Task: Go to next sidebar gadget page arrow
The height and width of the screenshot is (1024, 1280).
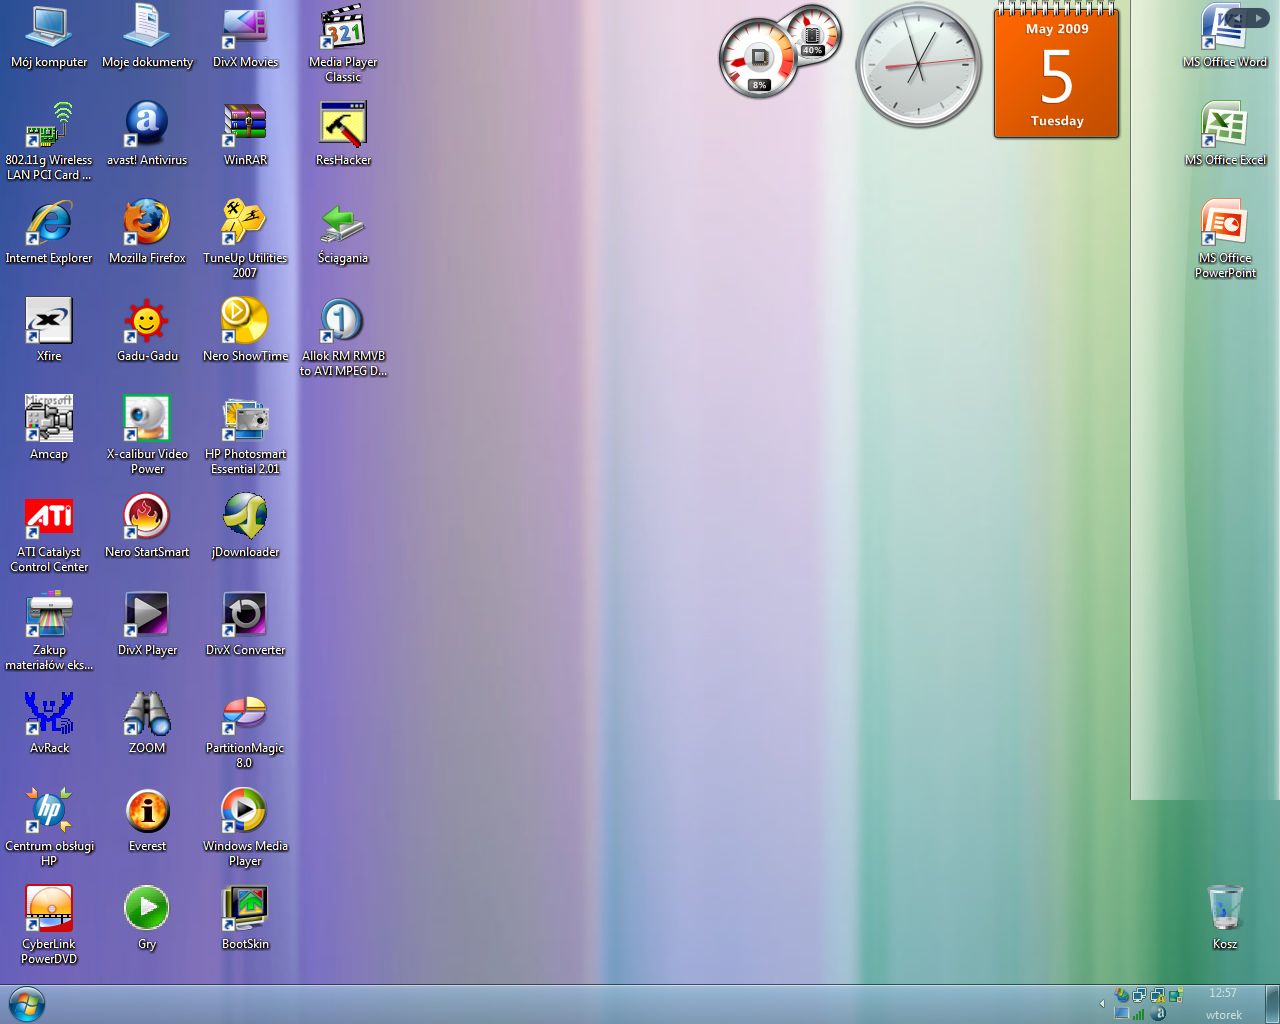Action: coord(1259,18)
